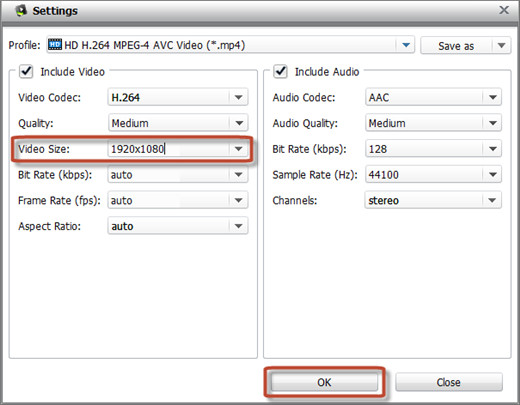
Task: Toggle the Include Audio checkbox
Action: pyautogui.click(x=280, y=71)
